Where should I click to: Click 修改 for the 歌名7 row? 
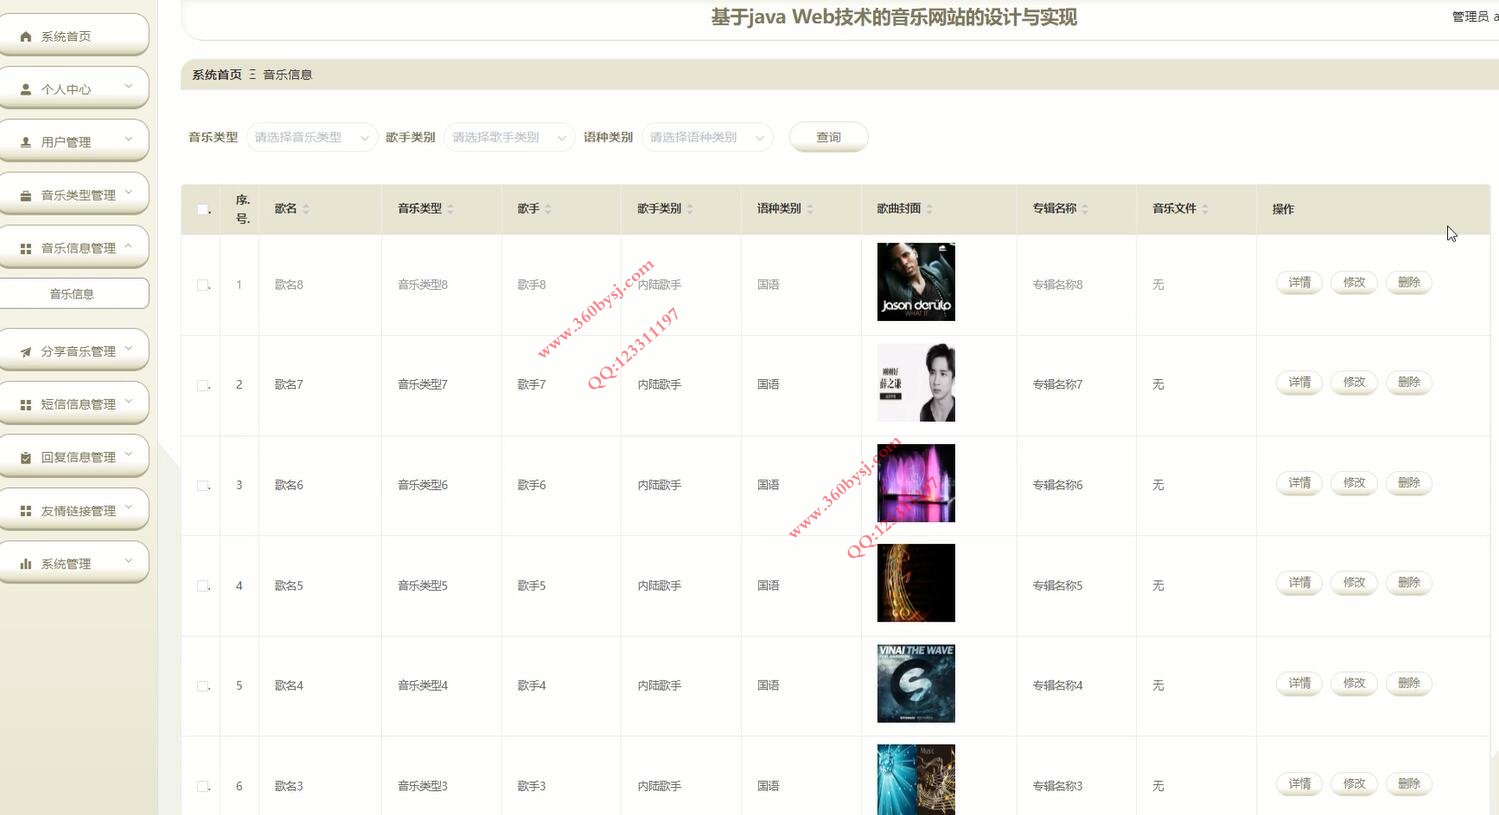pos(1354,383)
